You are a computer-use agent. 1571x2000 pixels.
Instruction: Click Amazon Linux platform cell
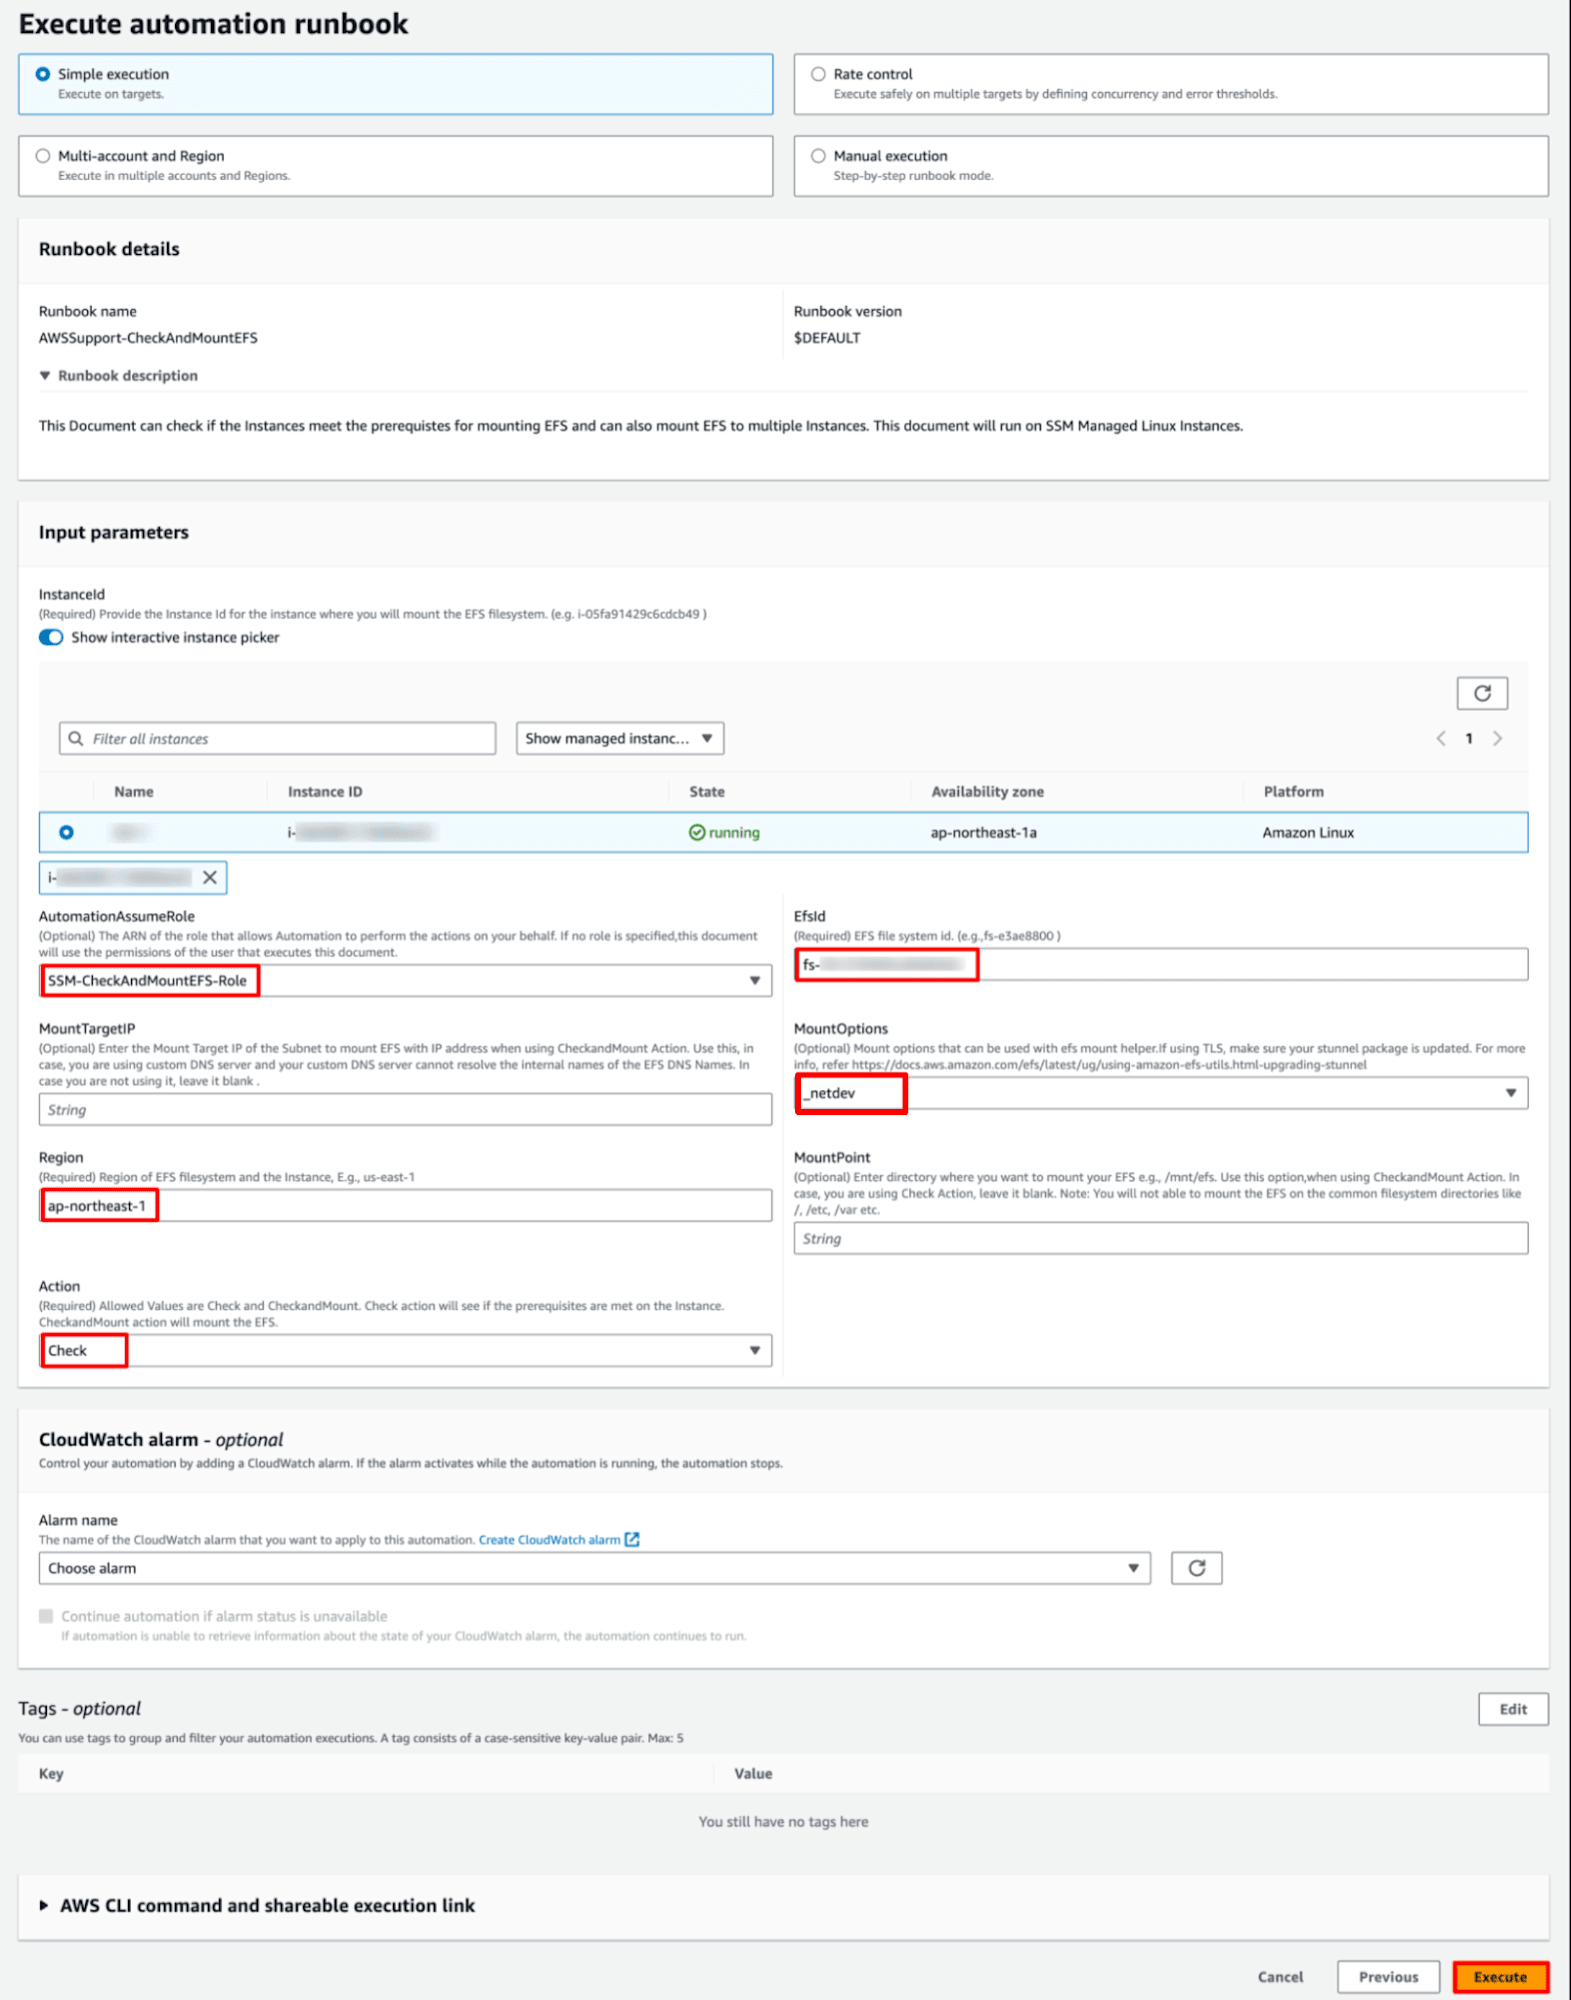click(x=1308, y=833)
